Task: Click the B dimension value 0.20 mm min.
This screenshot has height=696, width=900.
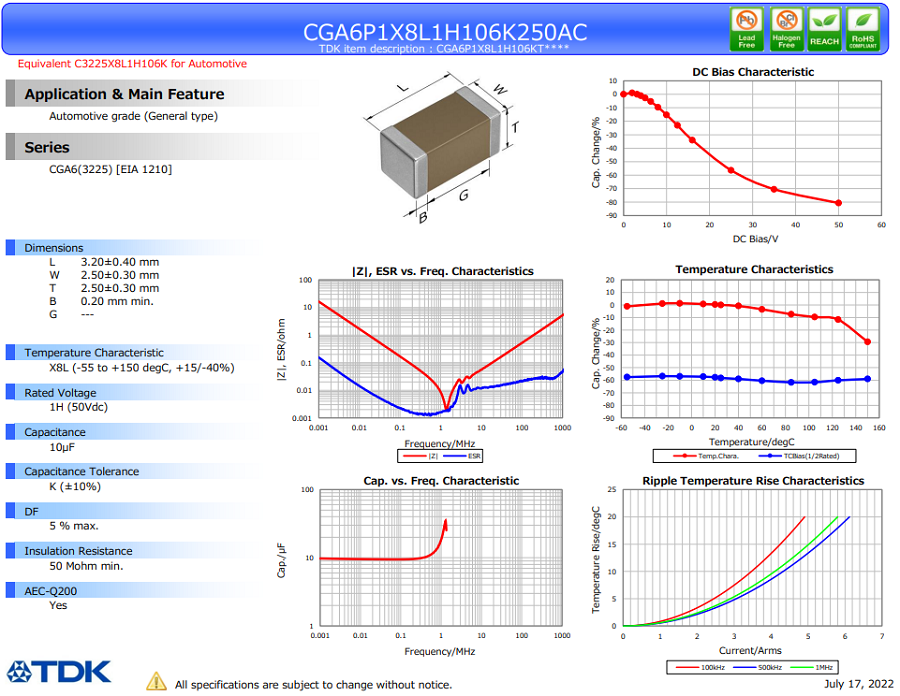Action: [x=117, y=302]
